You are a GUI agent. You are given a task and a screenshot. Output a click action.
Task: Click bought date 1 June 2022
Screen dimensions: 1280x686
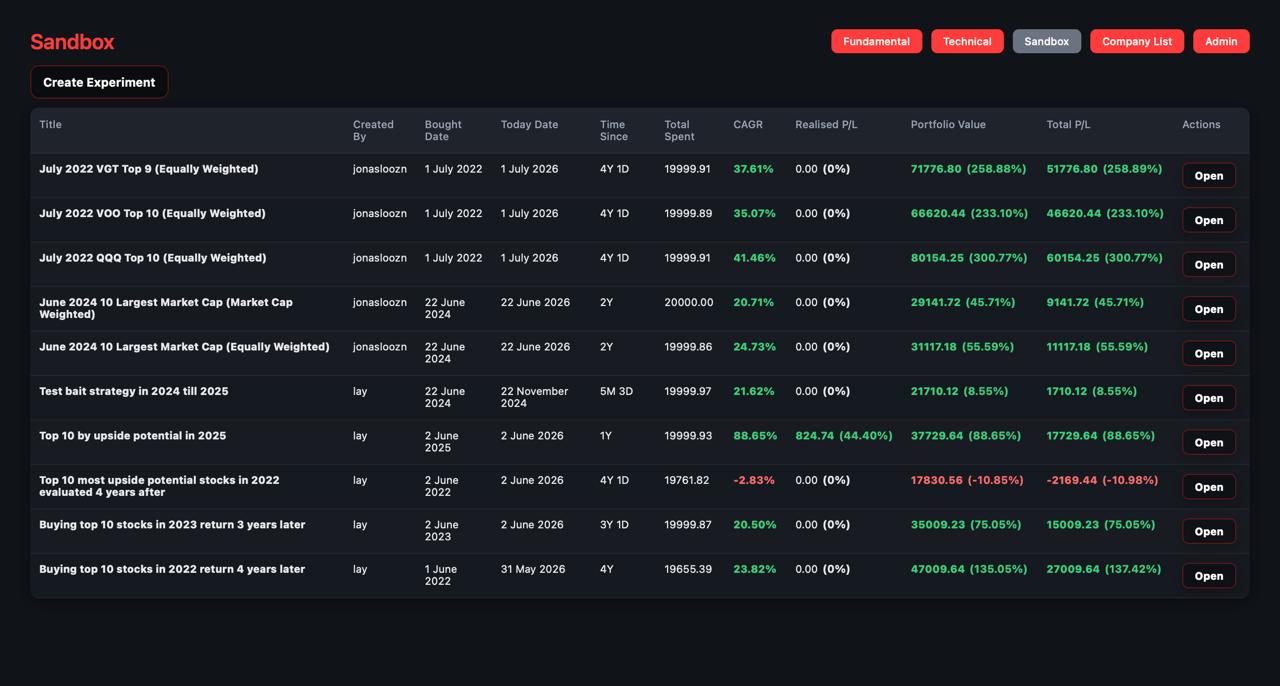[441, 575]
